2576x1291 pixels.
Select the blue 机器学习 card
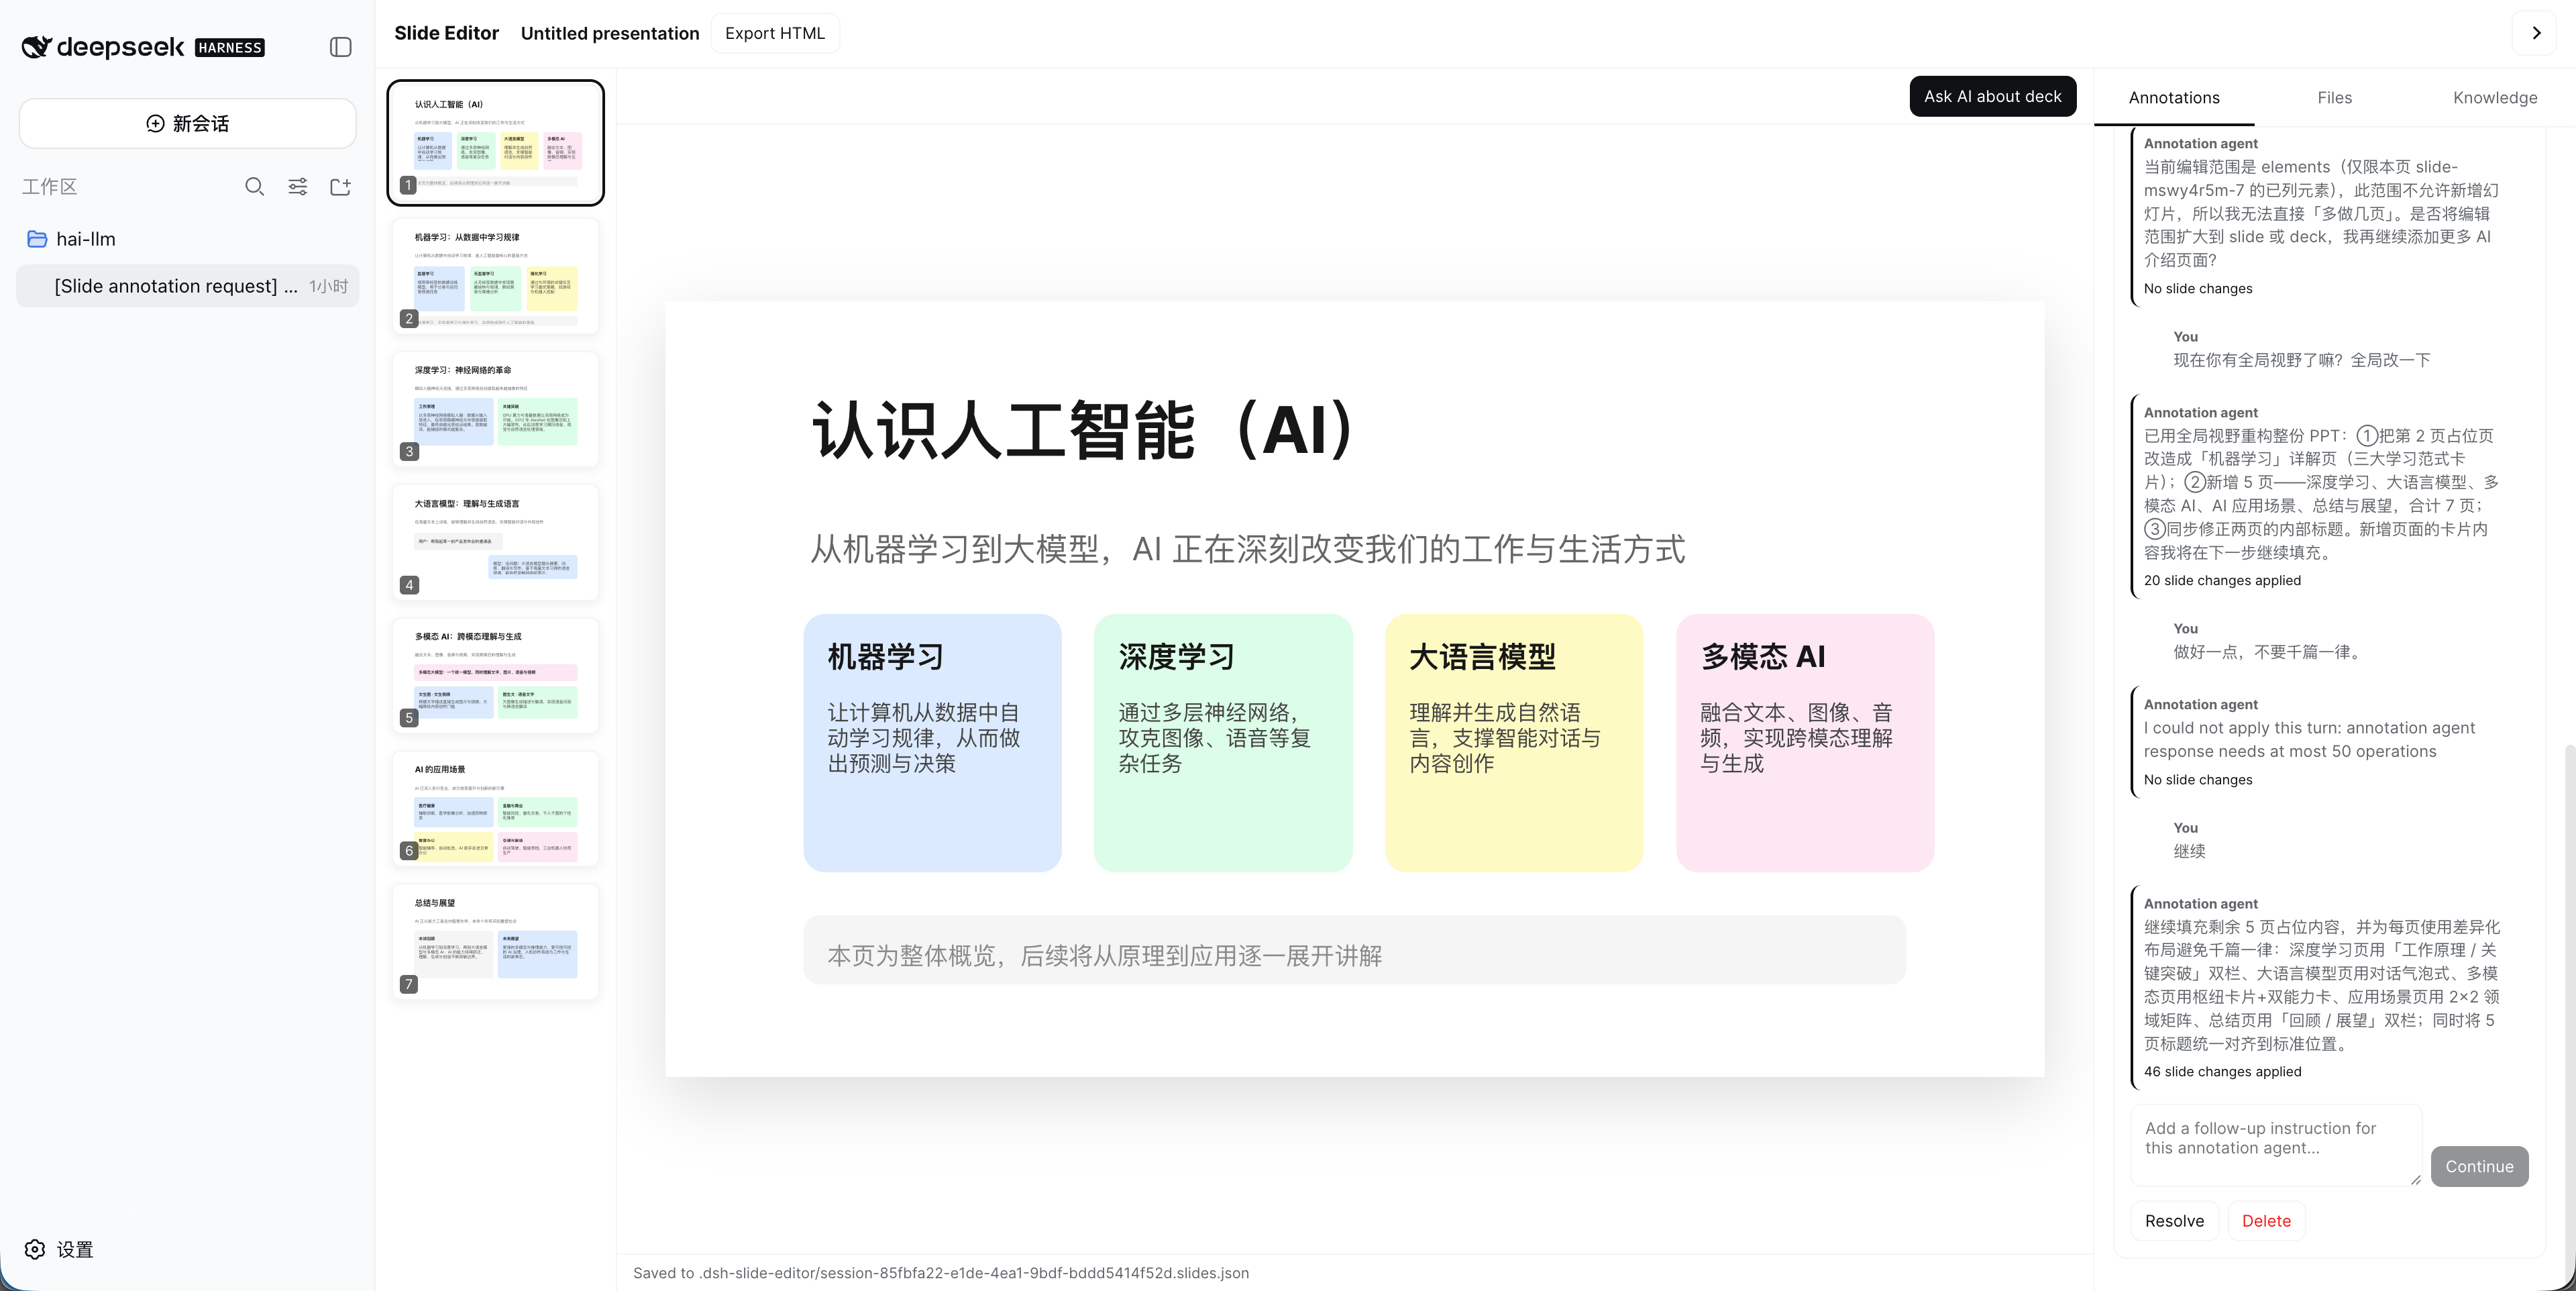click(x=932, y=742)
